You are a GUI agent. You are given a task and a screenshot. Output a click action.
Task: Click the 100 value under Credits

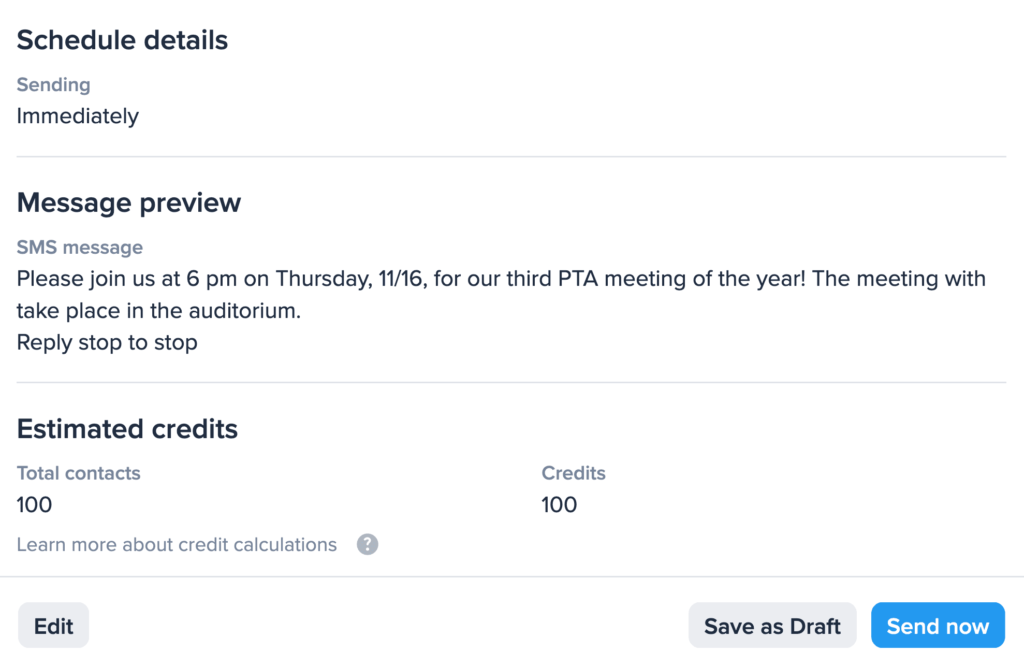coord(559,504)
